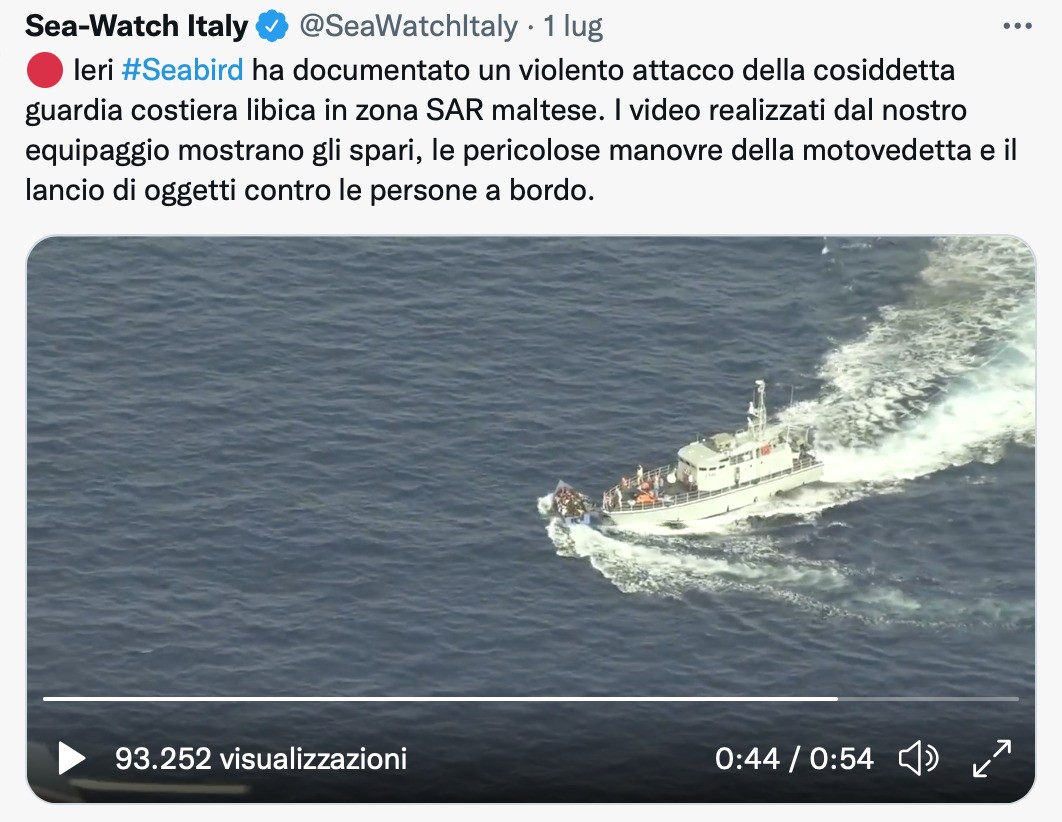Viewport: 1062px width, 822px height.
Task: Click the blue verified badge
Action: coord(272,26)
